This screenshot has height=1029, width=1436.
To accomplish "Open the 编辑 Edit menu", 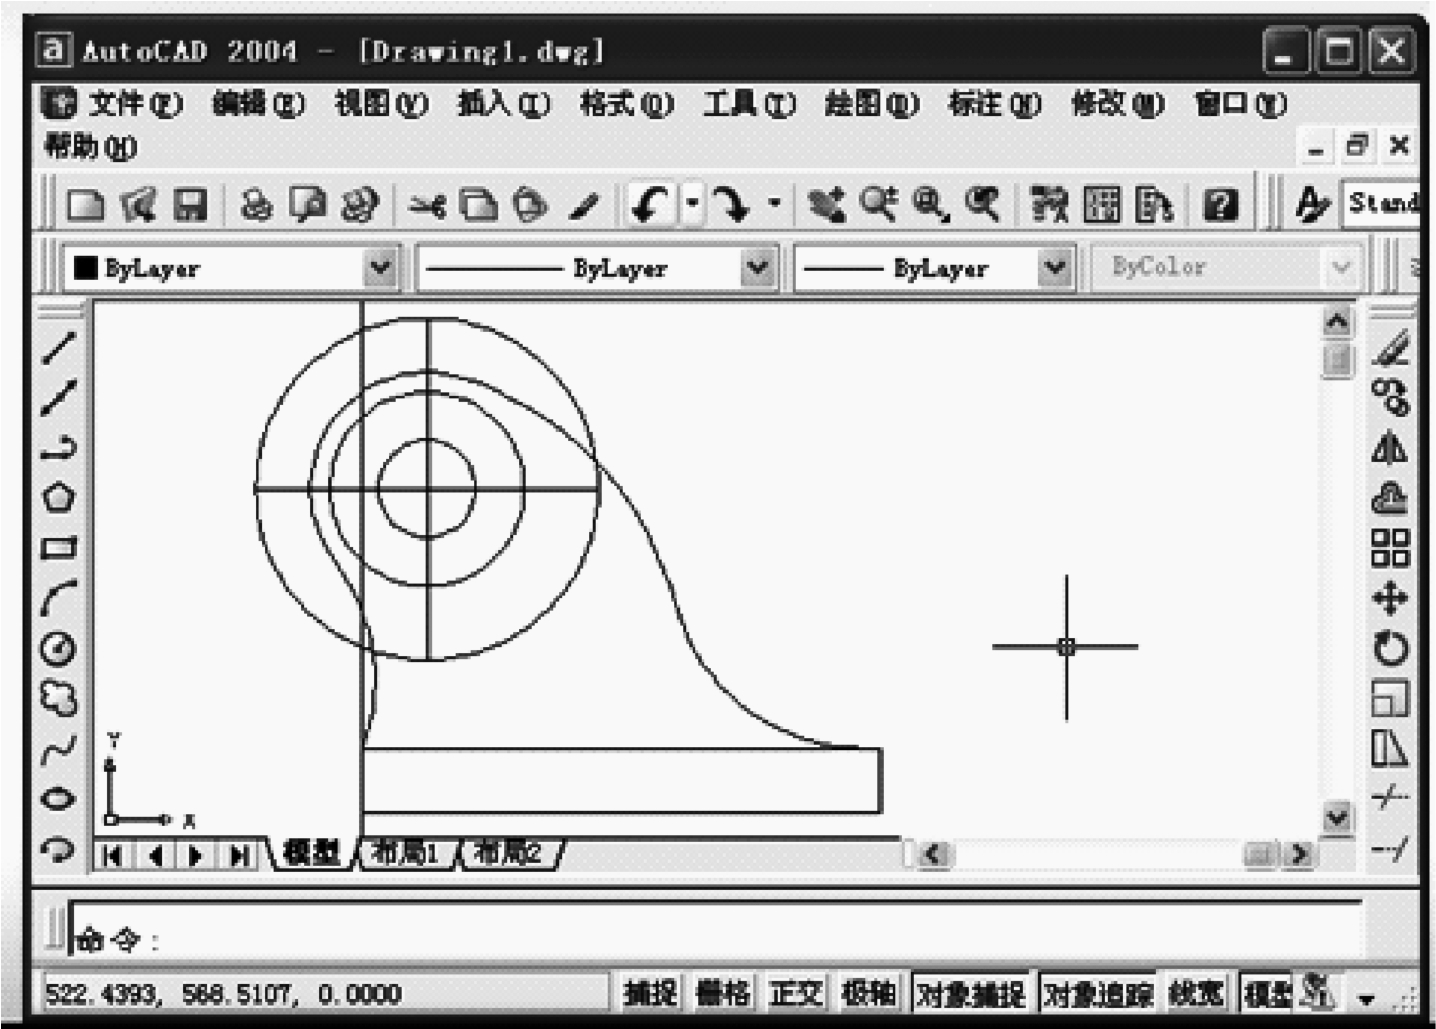I will [x=258, y=103].
